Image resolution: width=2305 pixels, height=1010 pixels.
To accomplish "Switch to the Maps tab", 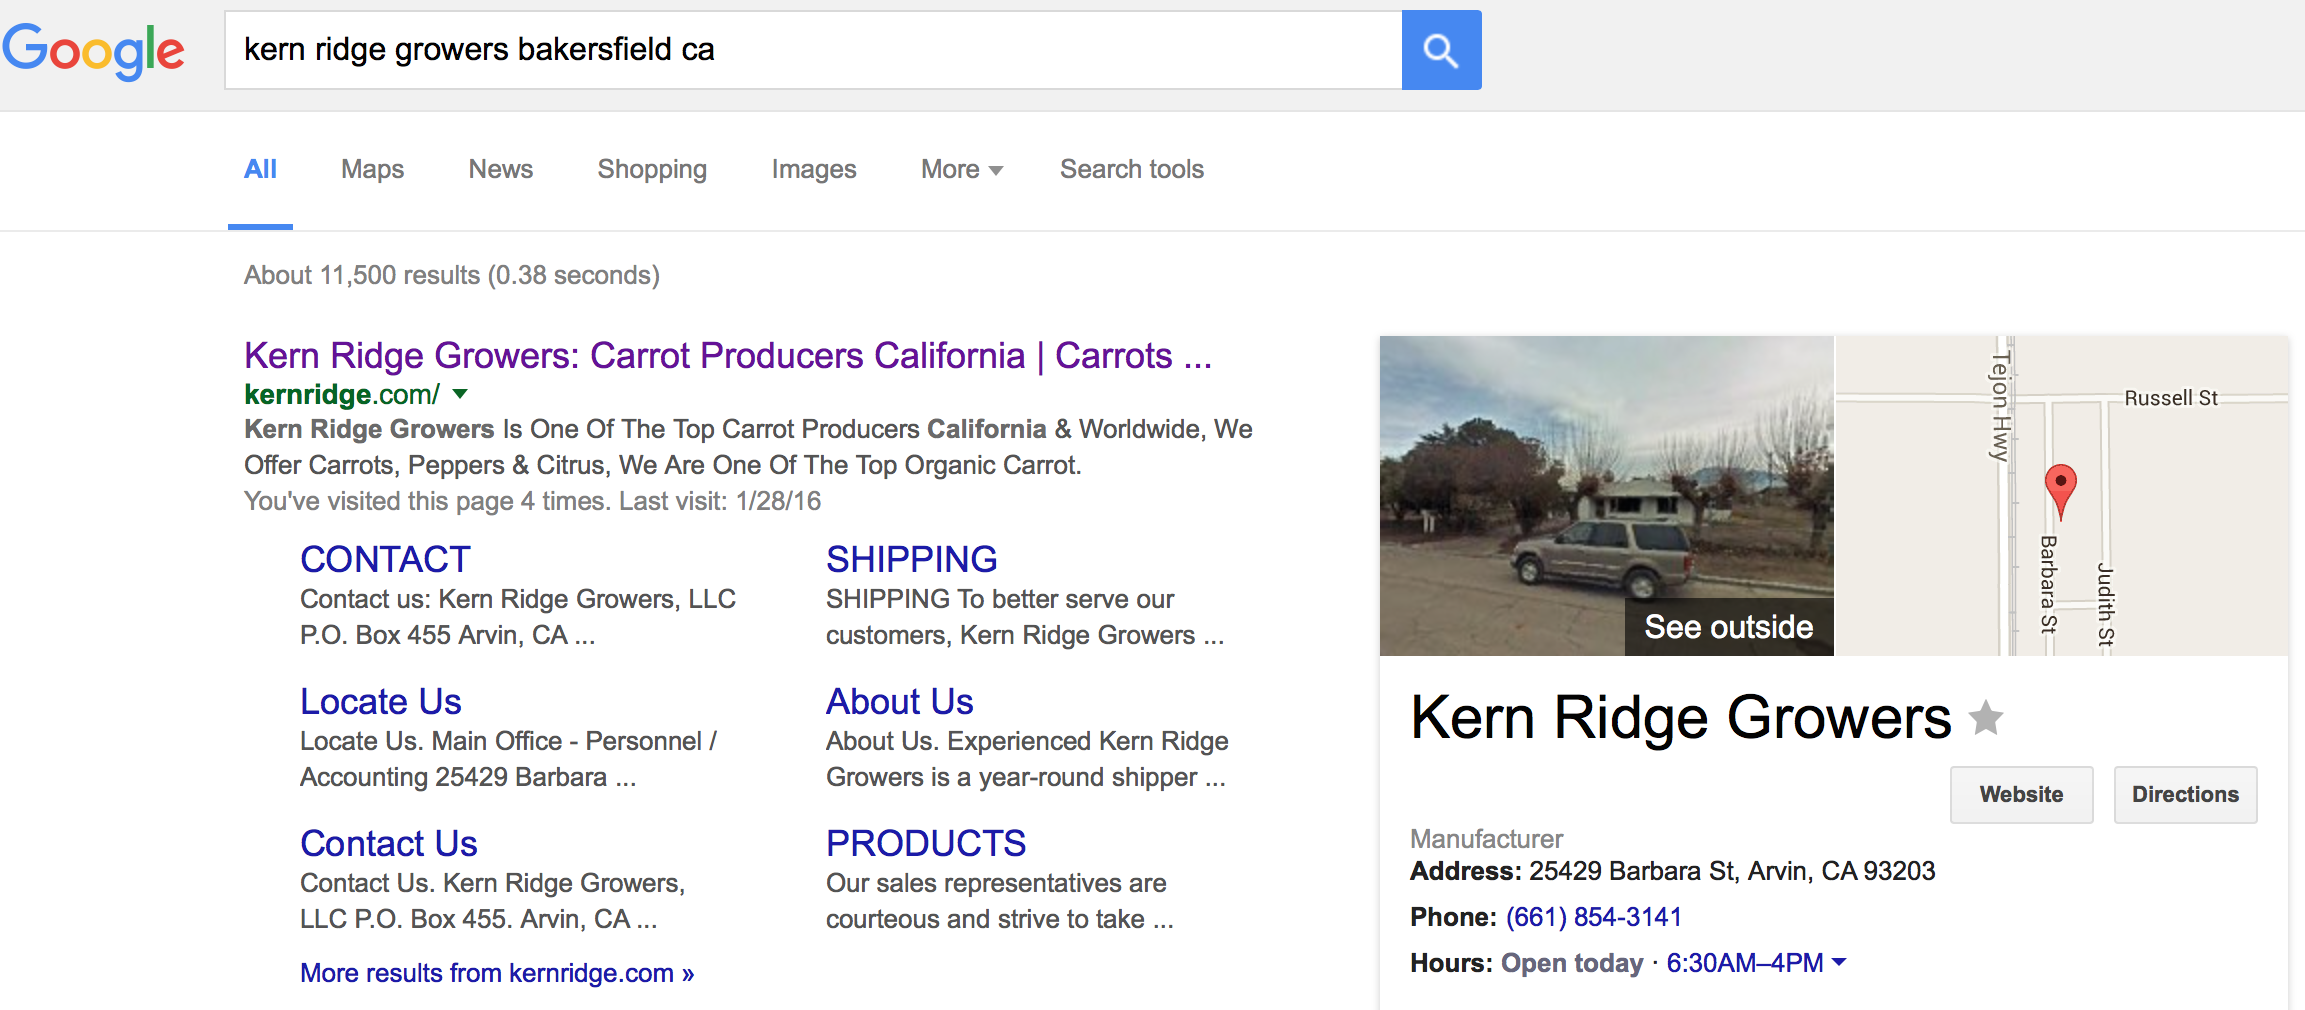I will point(372,169).
